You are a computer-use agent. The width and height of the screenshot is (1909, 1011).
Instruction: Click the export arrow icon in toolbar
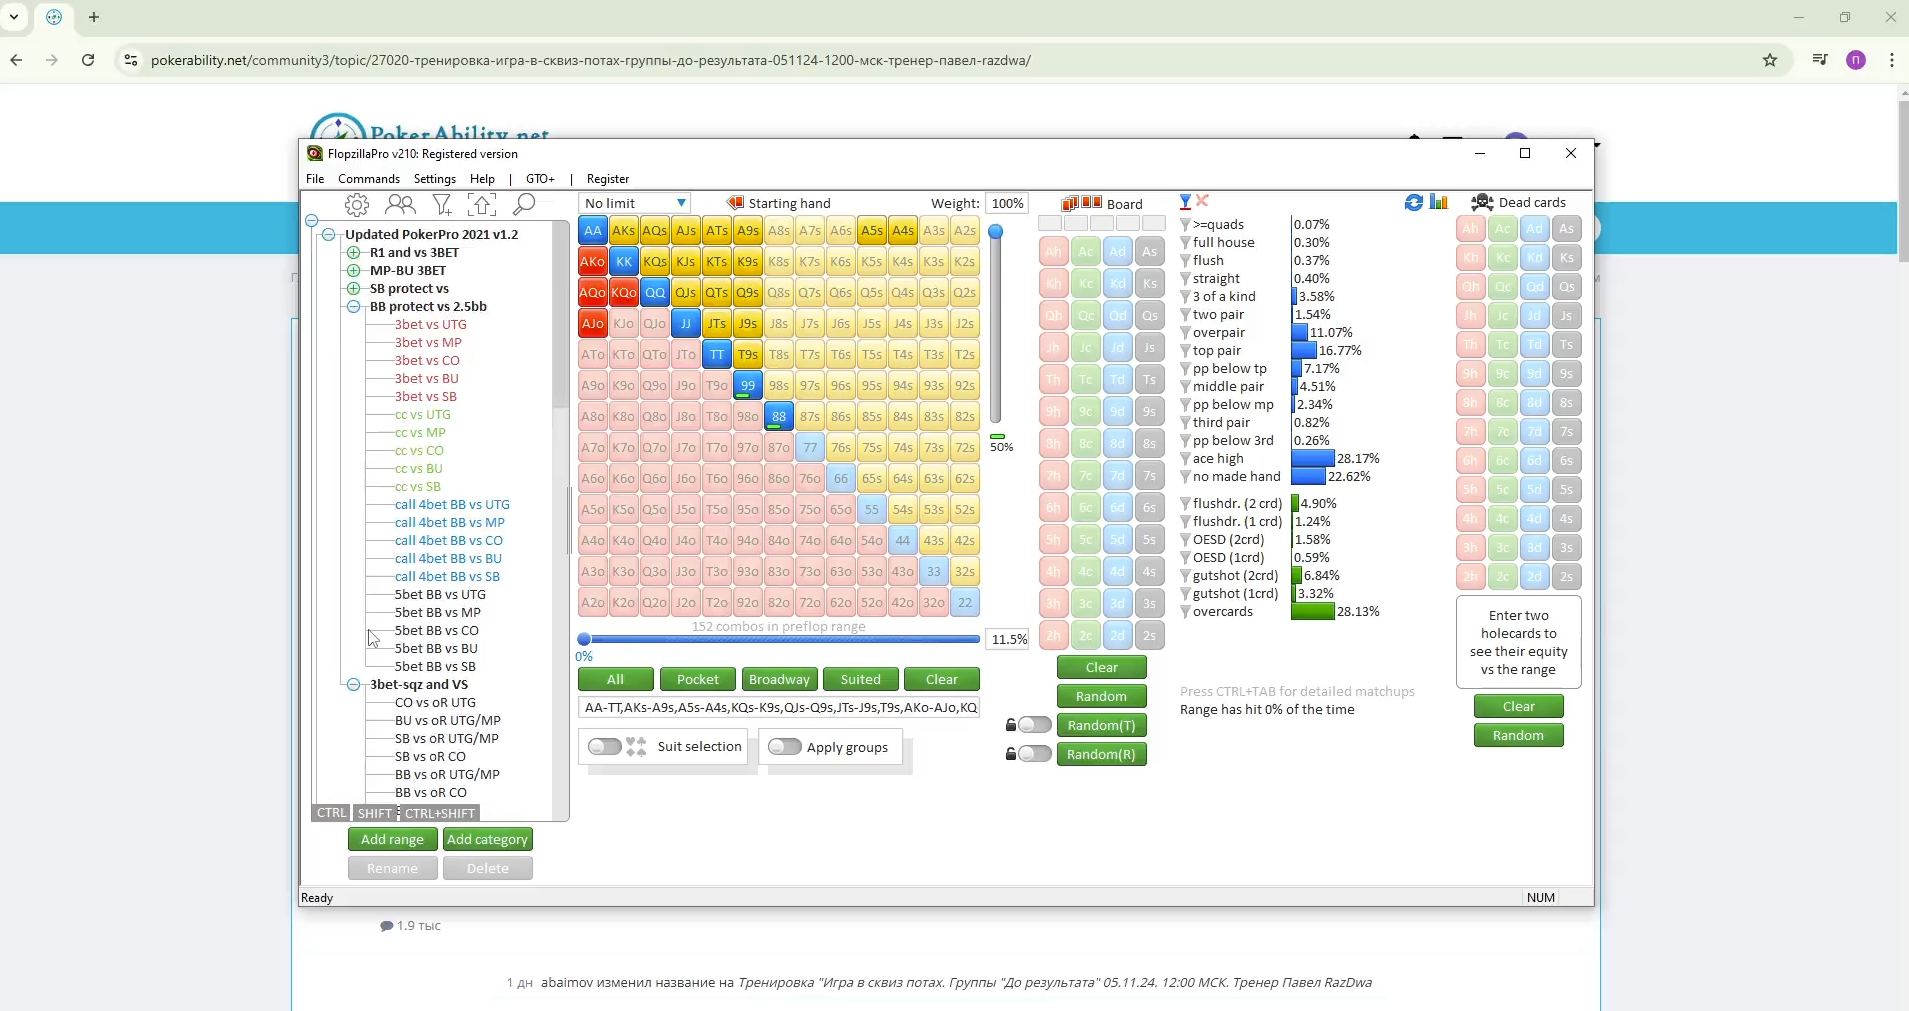482,205
